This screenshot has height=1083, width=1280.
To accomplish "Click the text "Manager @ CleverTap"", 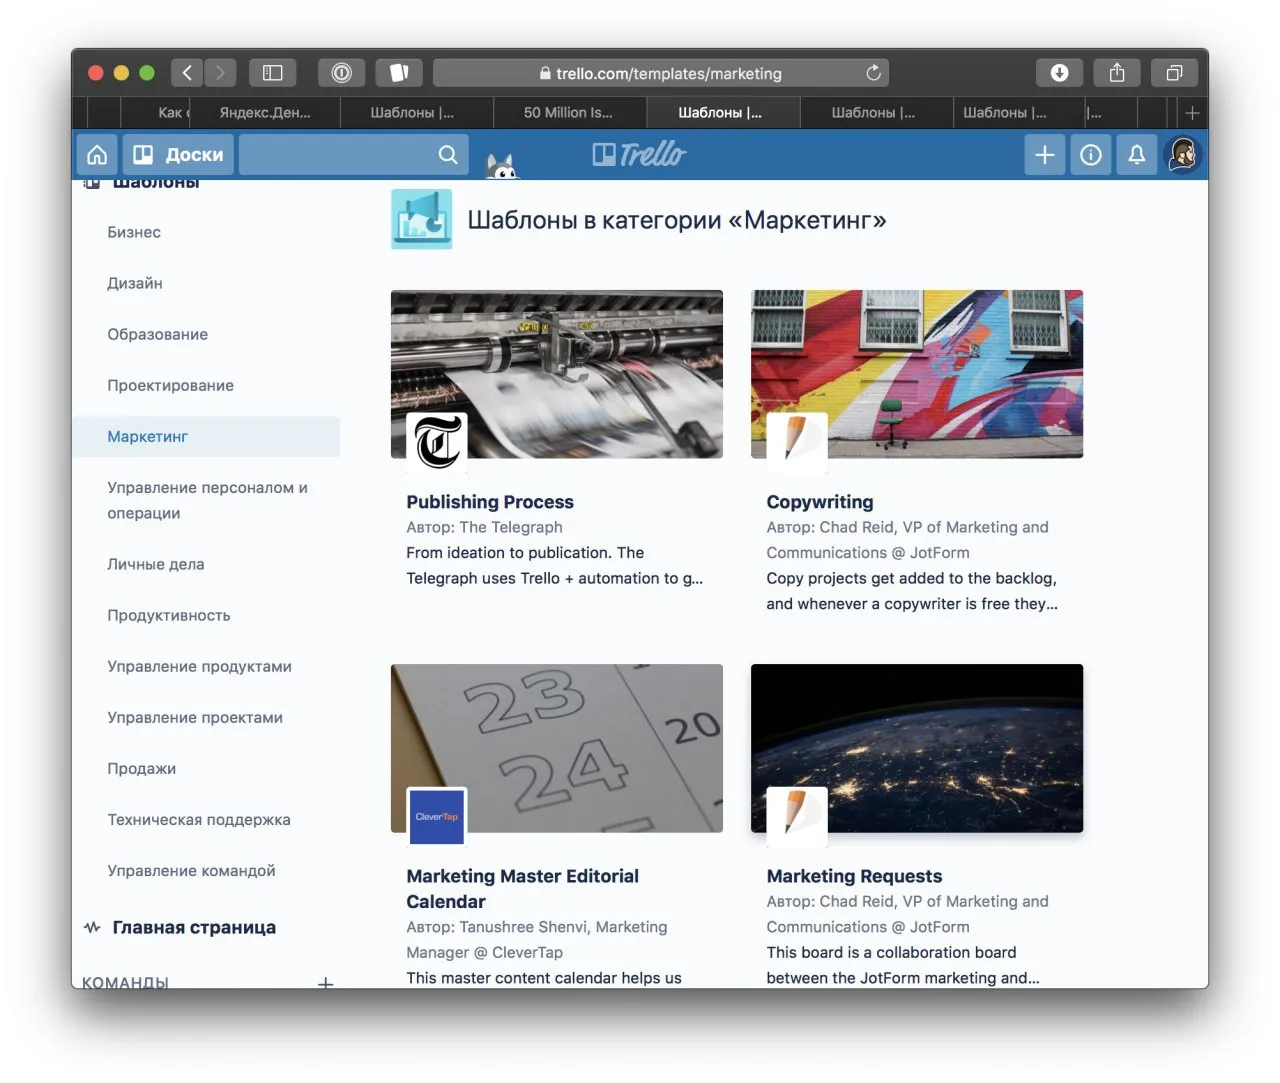I will click(484, 953).
